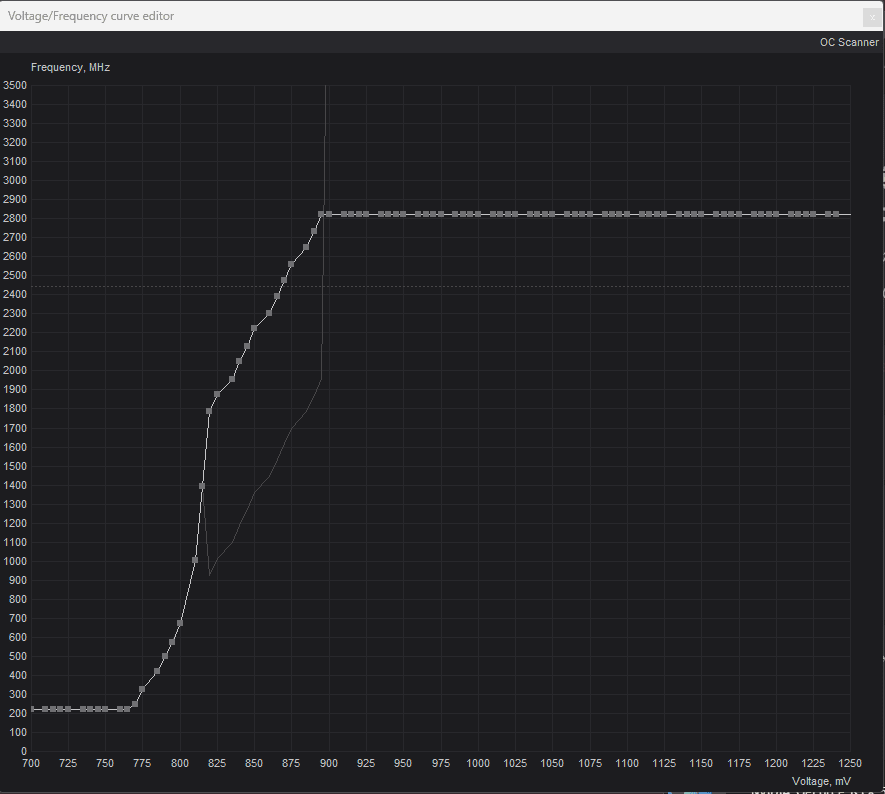885x794 pixels.
Task: Select the curve point at 885 mV near 2650 MHz
Action: coord(306,247)
